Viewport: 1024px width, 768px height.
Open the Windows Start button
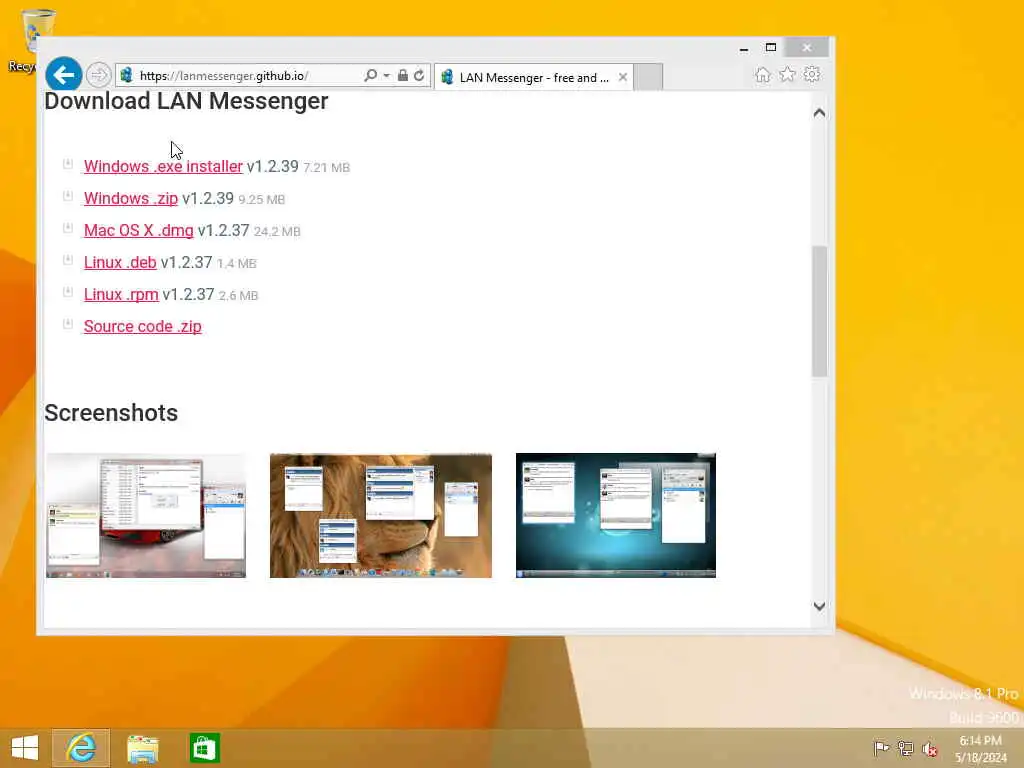pyautogui.click(x=25, y=748)
